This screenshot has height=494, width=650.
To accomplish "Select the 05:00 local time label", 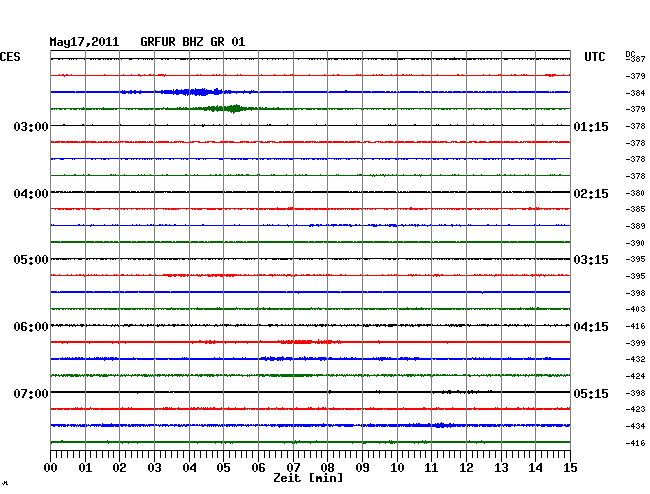I will tap(31, 260).
